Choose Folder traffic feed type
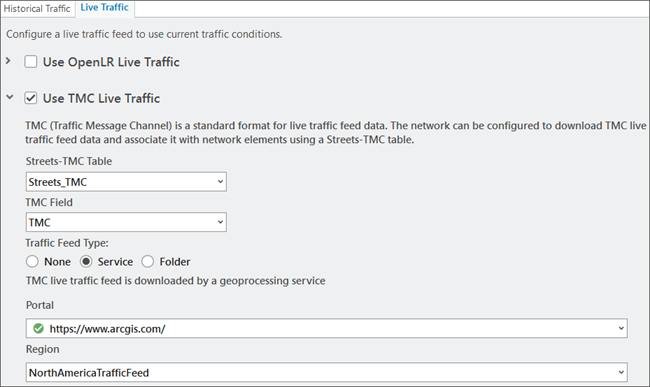This screenshot has height=387, width=650. click(148, 262)
